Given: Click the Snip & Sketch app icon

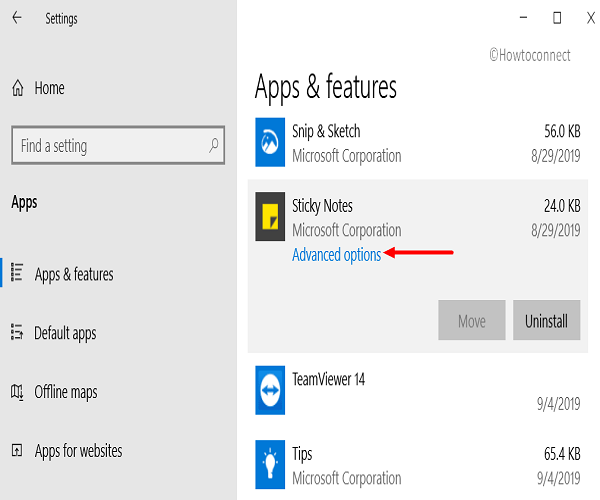Looking at the screenshot, I should tap(270, 142).
